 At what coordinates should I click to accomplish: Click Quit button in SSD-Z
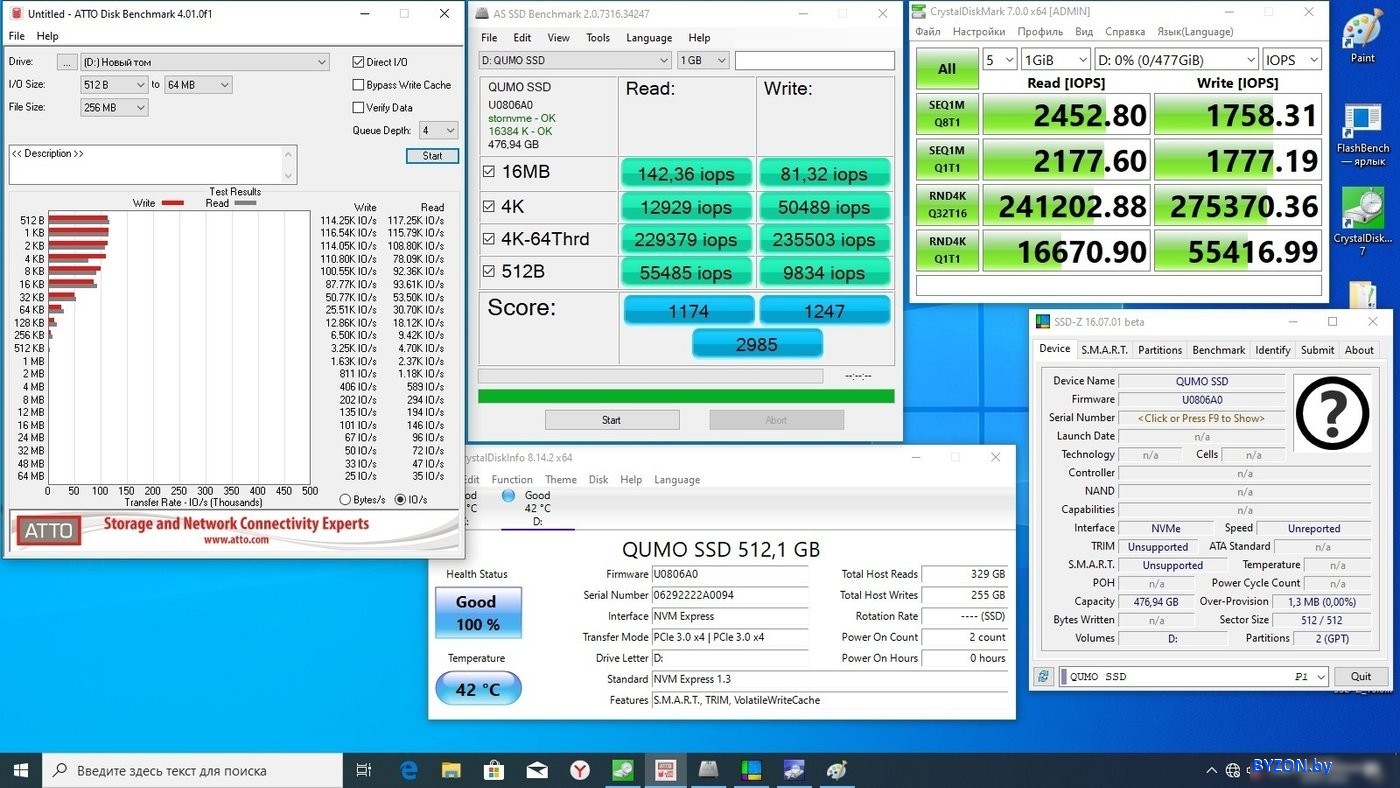1361,677
